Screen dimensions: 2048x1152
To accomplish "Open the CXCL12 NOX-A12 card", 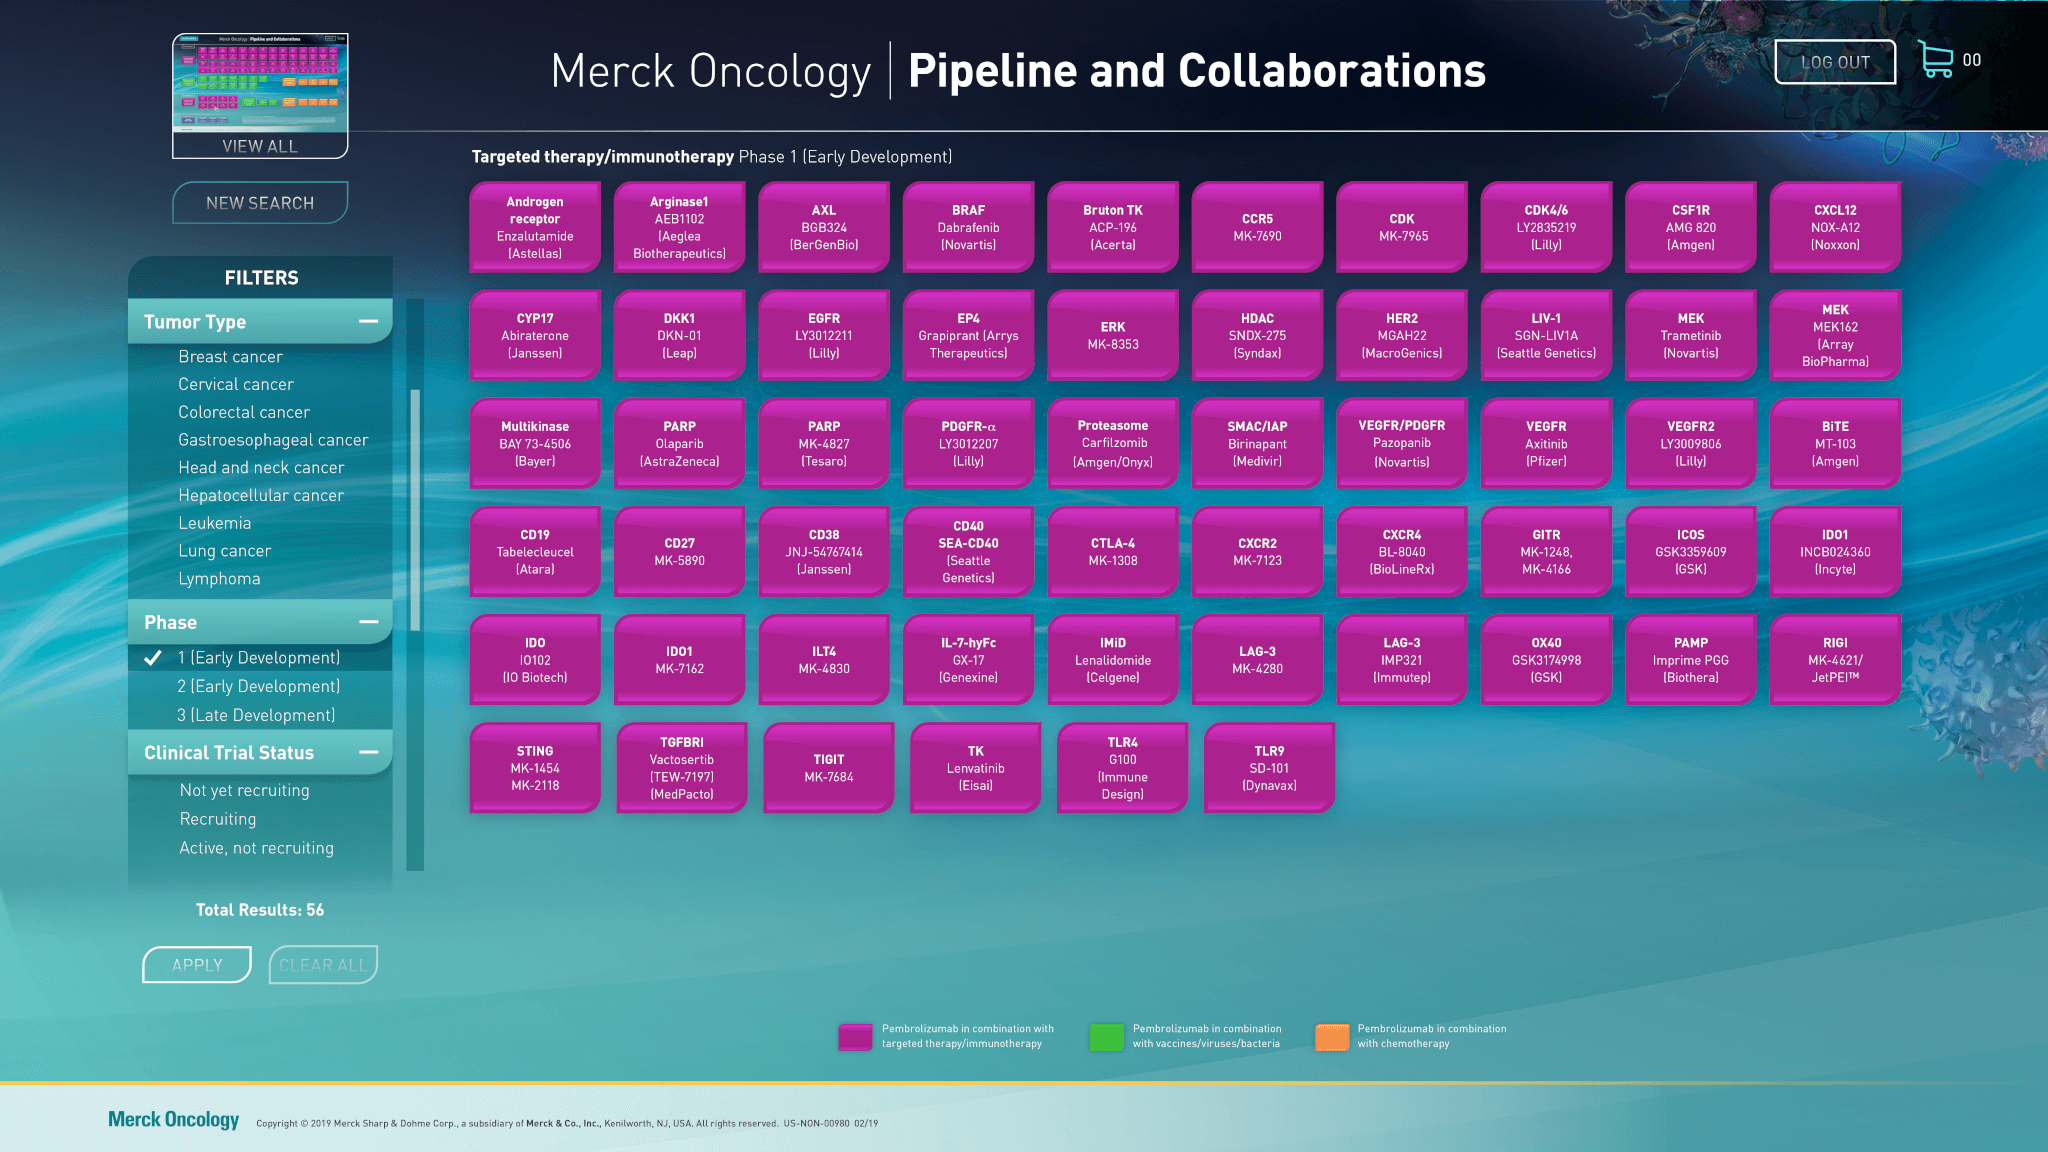I will coord(1835,227).
